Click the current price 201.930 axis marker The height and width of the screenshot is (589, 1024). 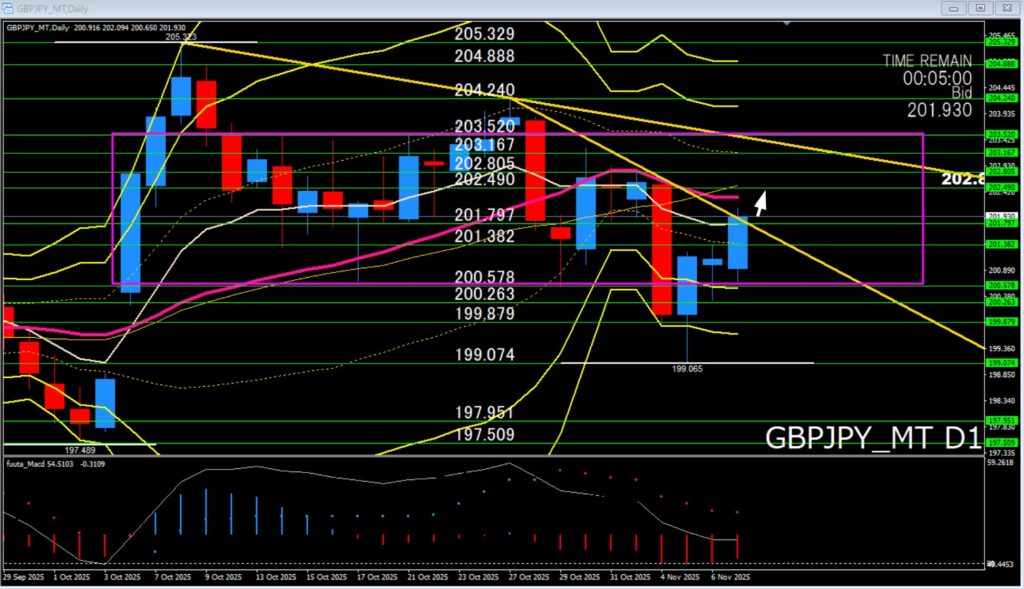(1001, 216)
